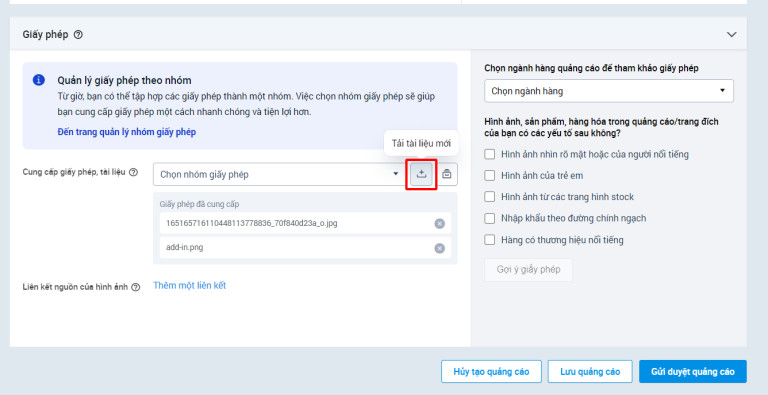The height and width of the screenshot is (395, 768).
Task: Click Gửi duyệt quảng cáo button
Action: tap(693, 371)
